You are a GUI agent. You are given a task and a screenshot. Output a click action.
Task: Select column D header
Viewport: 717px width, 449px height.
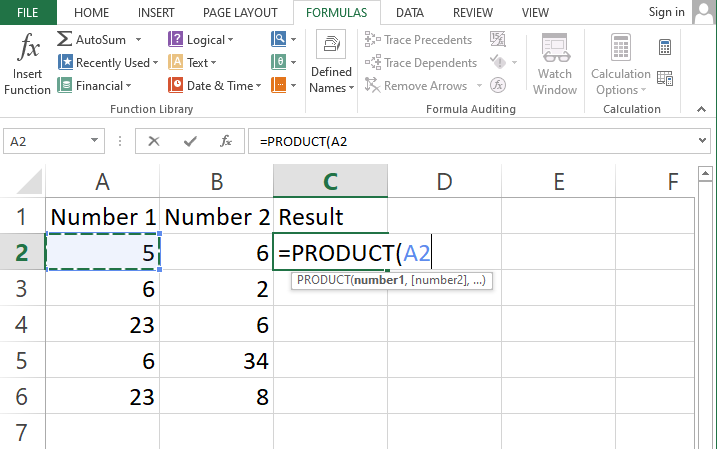pyautogui.click(x=445, y=181)
